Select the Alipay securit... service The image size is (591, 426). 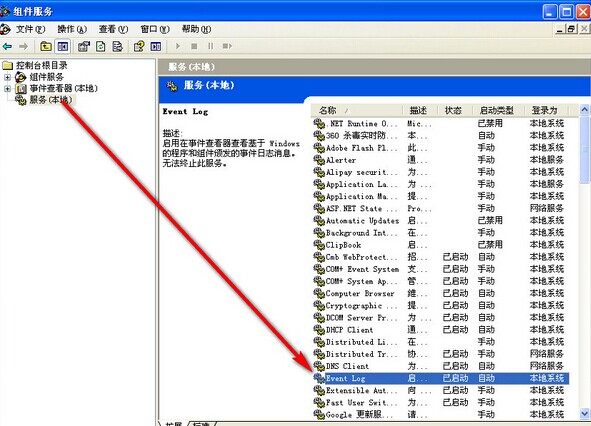440,172
